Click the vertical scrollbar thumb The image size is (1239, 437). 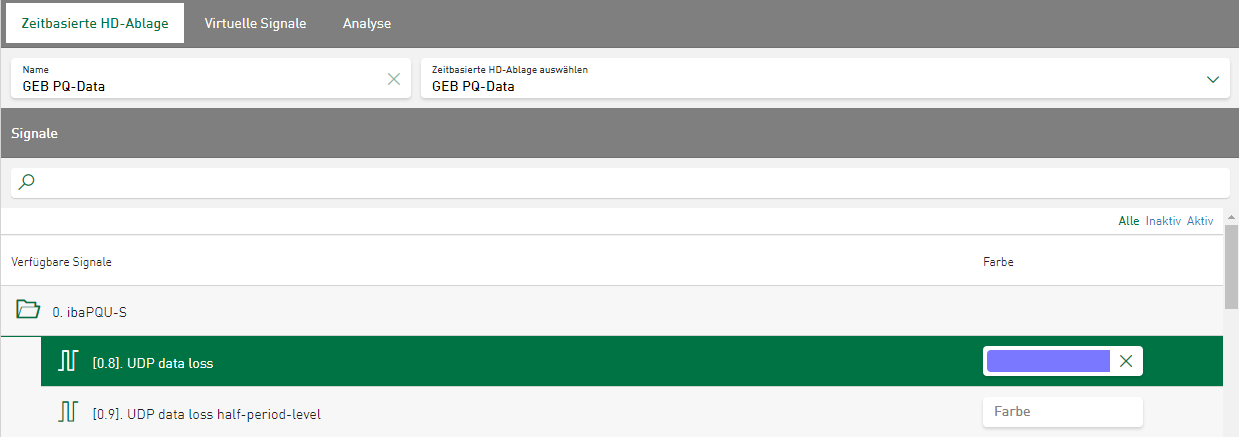(1232, 266)
